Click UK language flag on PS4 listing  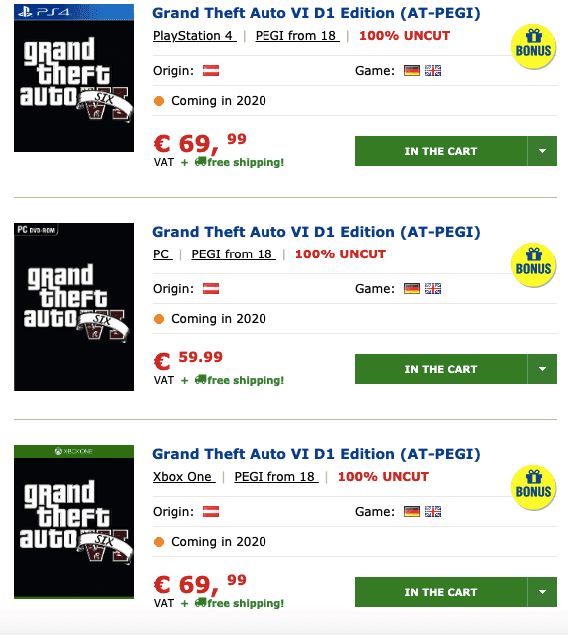(433, 71)
